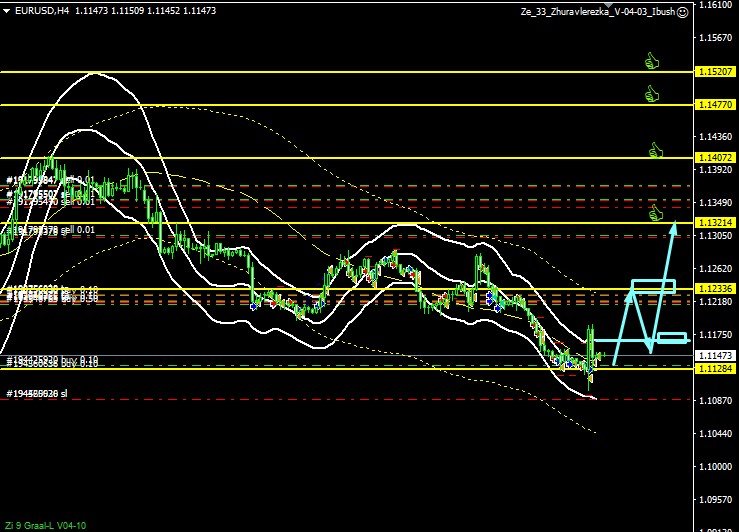Screen dimensions: 739x532
Task: Click the expert advisor smiley face icon
Action: (683, 12)
